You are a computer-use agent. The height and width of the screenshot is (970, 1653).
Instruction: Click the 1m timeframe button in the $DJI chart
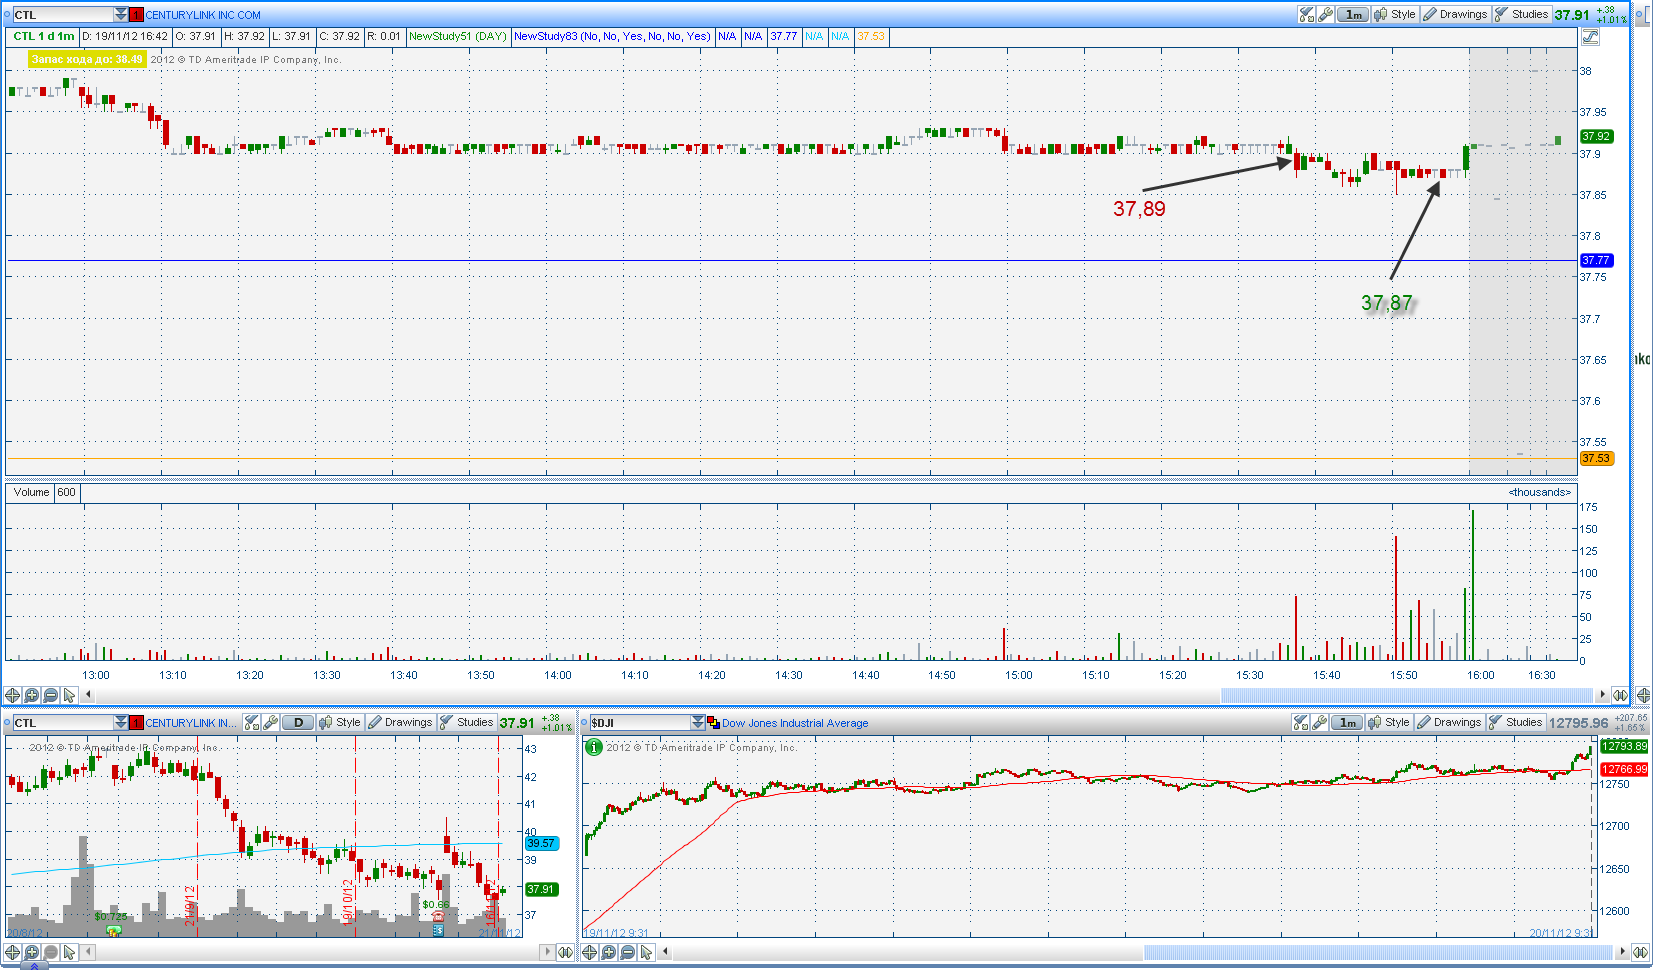tap(1347, 722)
